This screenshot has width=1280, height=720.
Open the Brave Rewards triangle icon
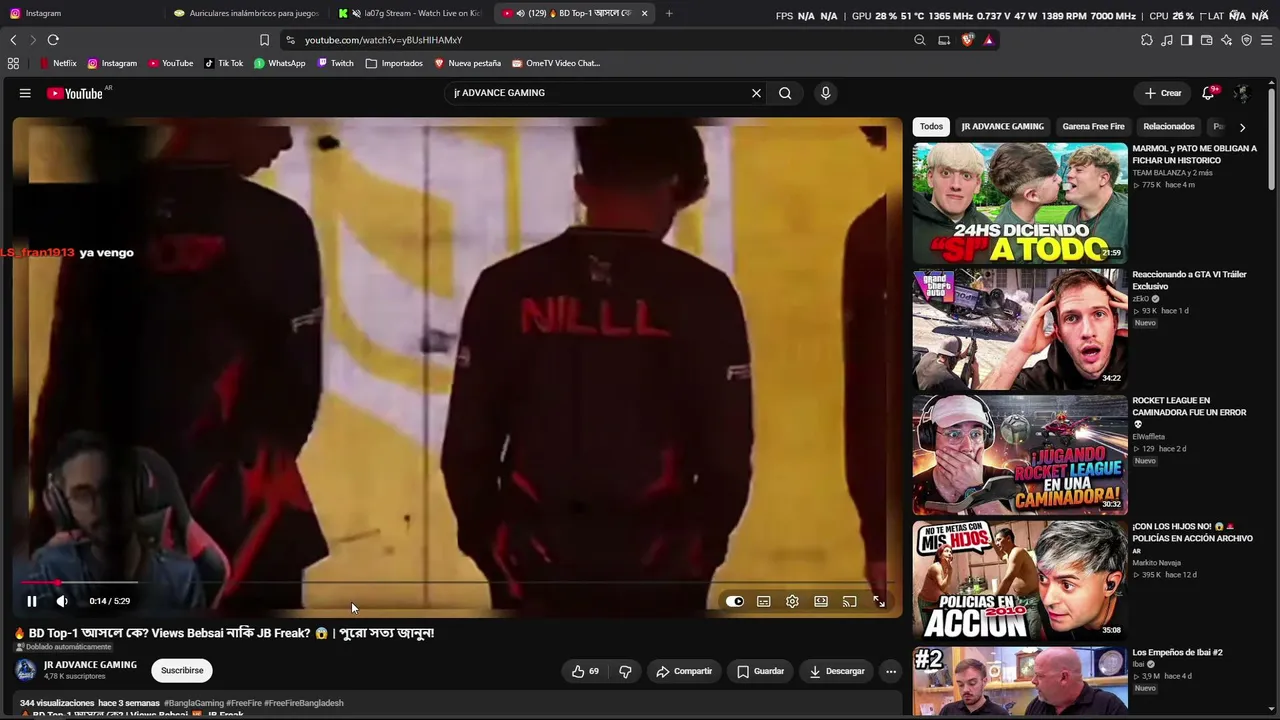coord(988,40)
